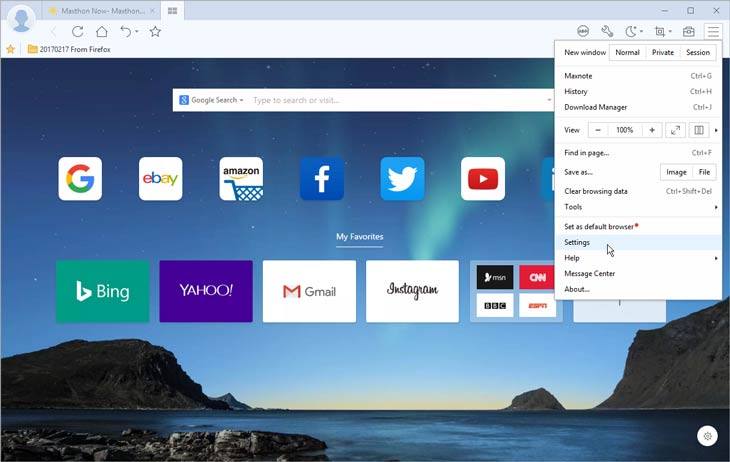Viewport: 730px width, 462px height.
Task: Switch to the Maxthon Now tab
Action: pyautogui.click(x=100, y=11)
